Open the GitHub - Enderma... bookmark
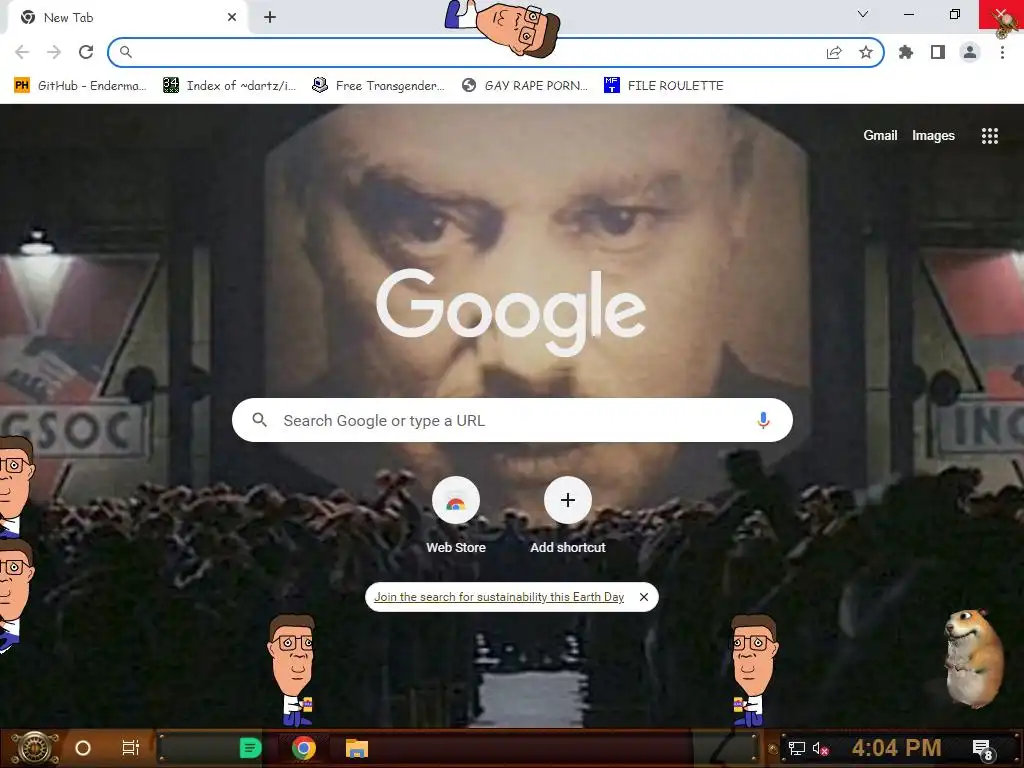The height and width of the screenshot is (768, 1024). 80,86
